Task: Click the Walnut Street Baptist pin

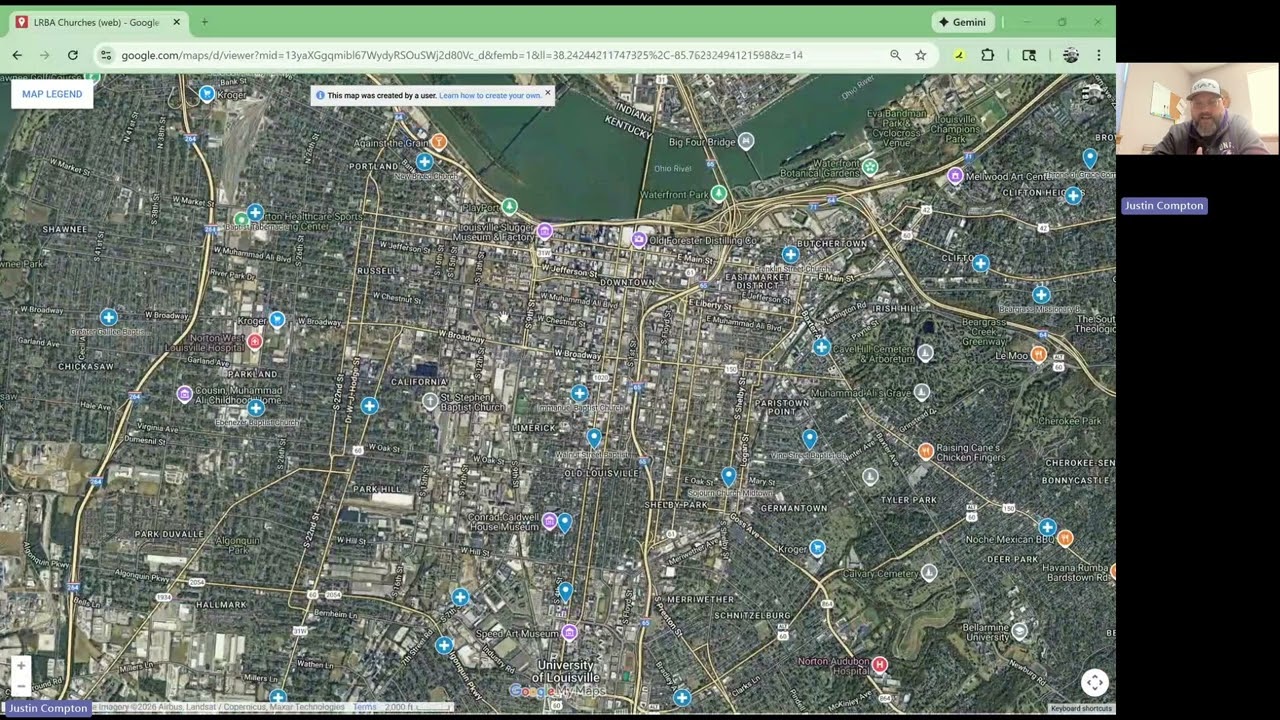Action: (x=594, y=437)
